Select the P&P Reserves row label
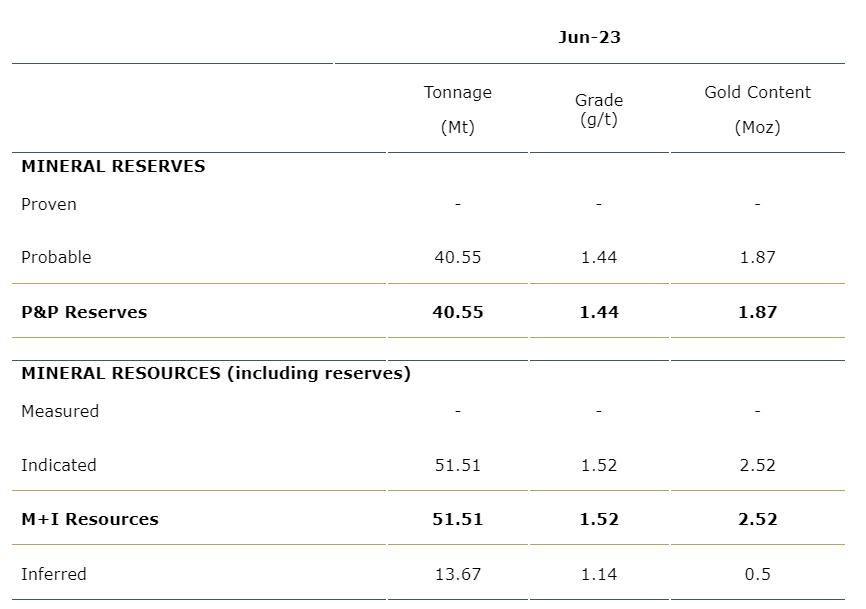 (84, 312)
